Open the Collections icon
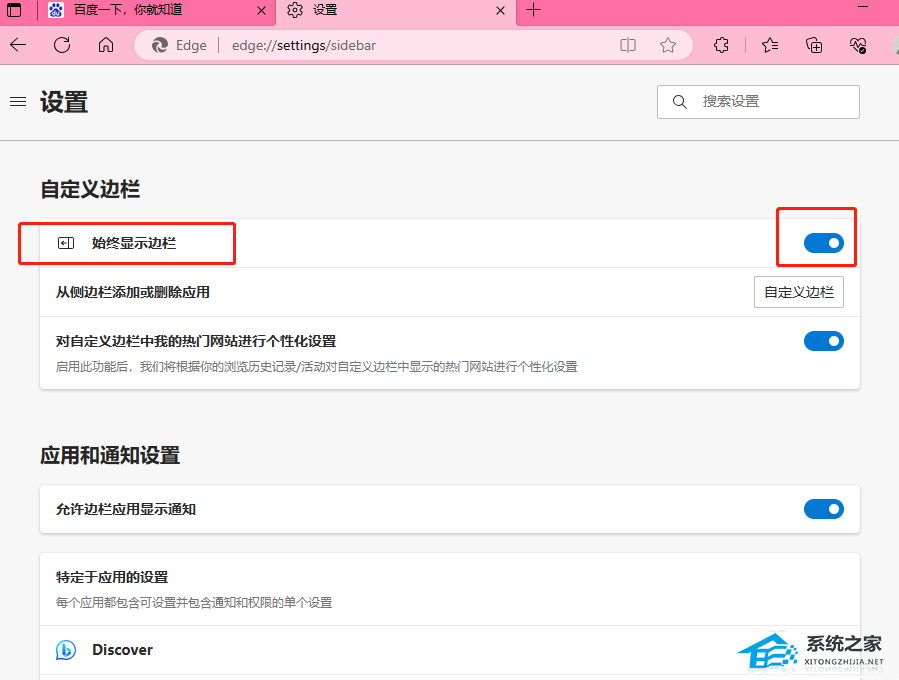Screen dimensions: 899x680 point(814,45)
